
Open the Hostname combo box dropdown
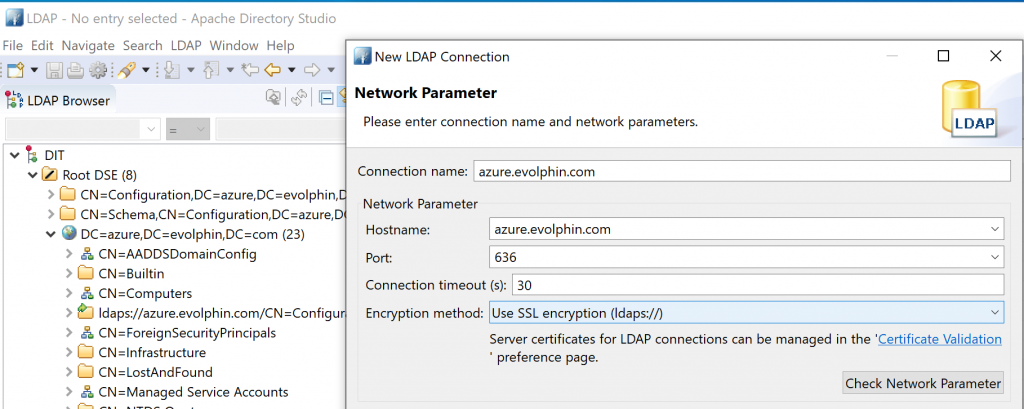pos(995,230)
